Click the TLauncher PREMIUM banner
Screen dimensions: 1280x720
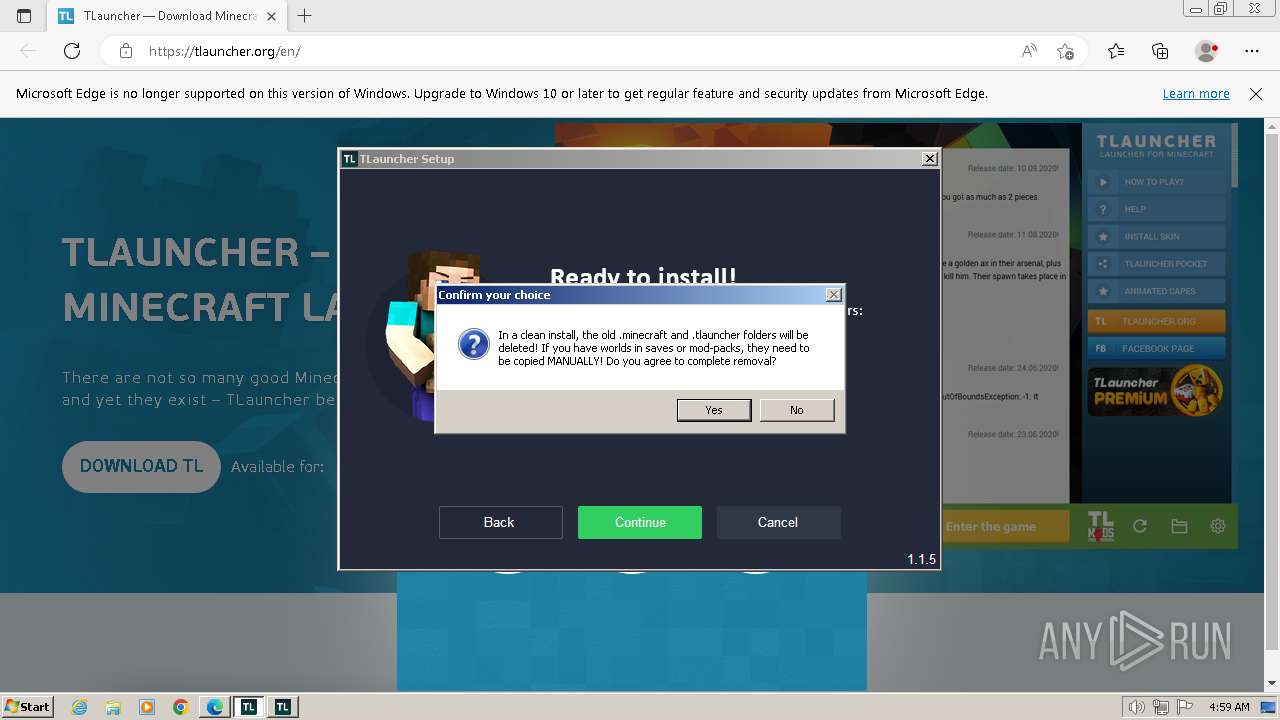pos(1156,391)
